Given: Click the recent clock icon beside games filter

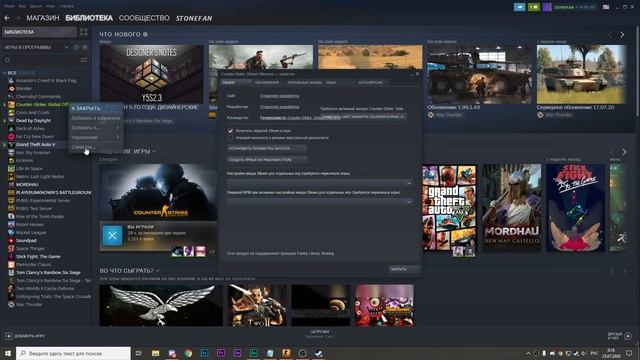Looking at the screenshot, I should tap(76, 47).
